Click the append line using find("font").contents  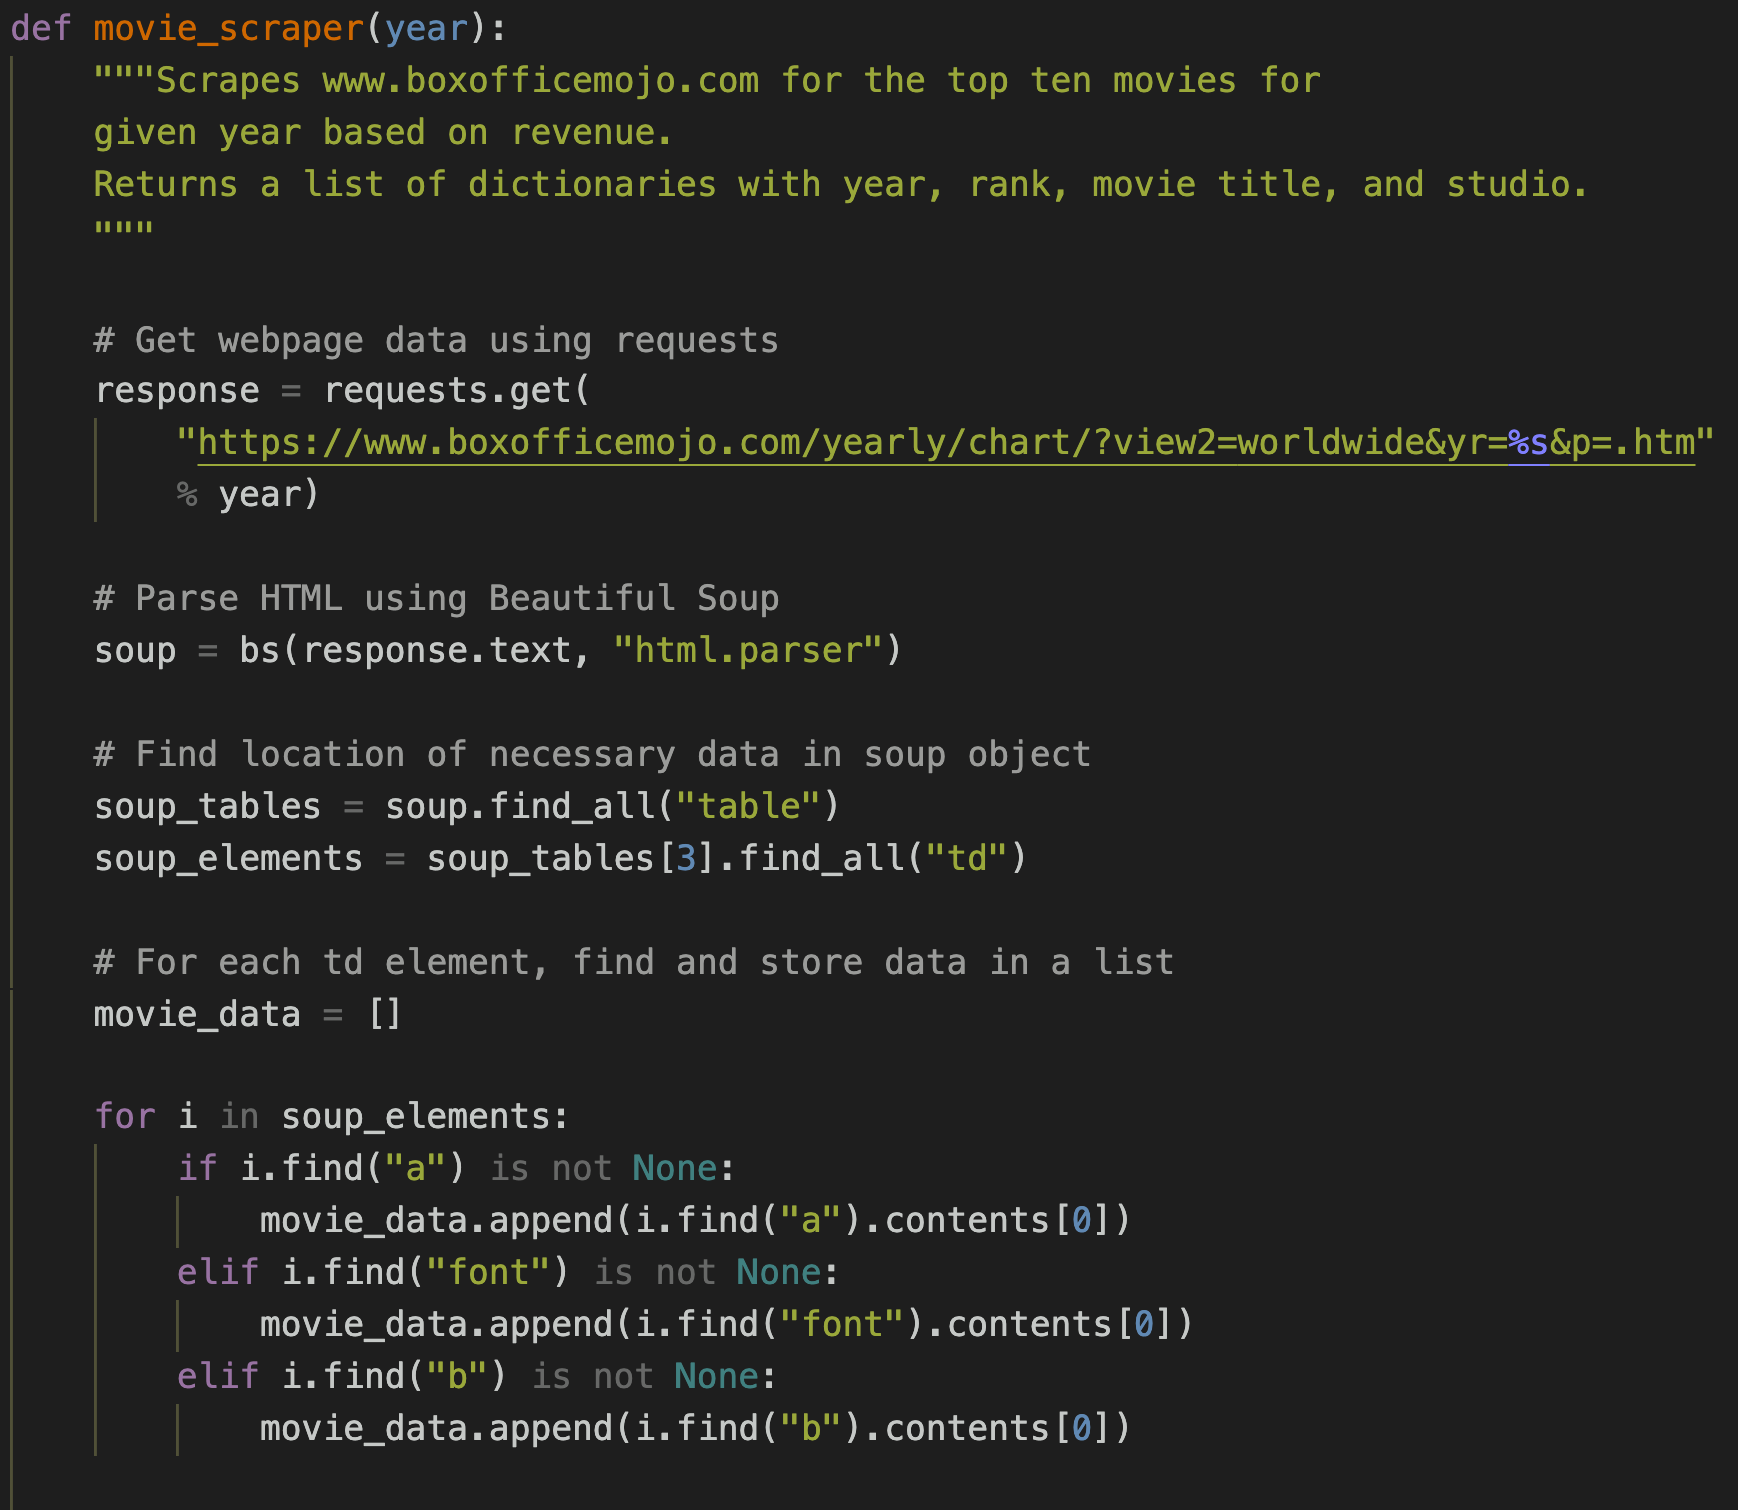pyautogui.click(x=727, y=1324)
